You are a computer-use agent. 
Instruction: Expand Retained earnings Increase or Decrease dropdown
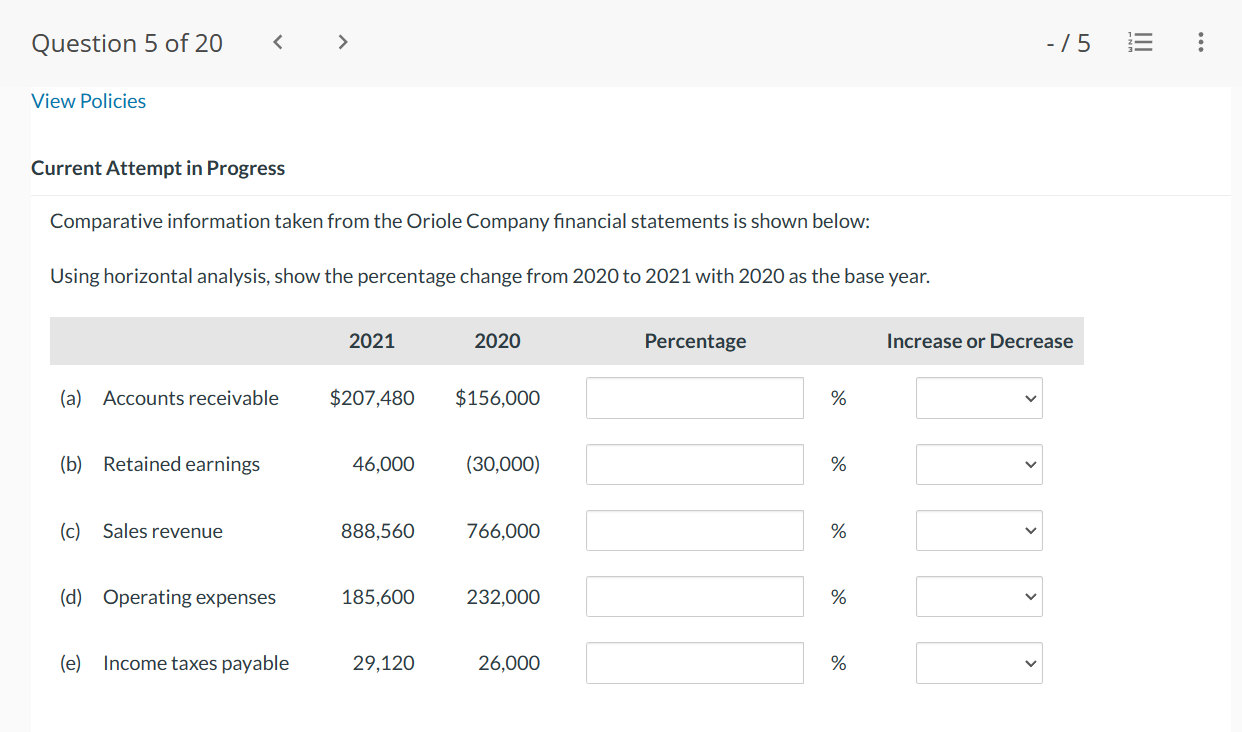tap(979, 464)
